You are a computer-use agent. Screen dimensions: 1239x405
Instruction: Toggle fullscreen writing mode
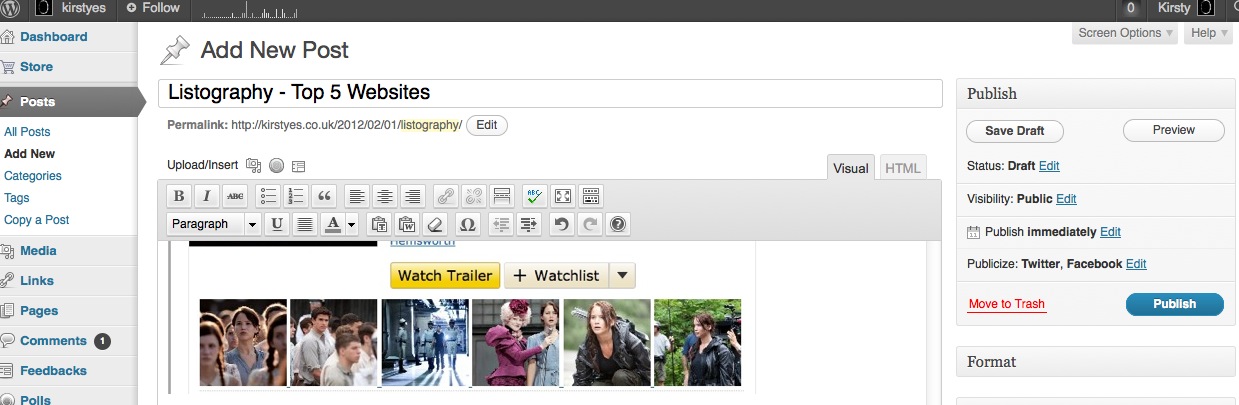(563, 196)
